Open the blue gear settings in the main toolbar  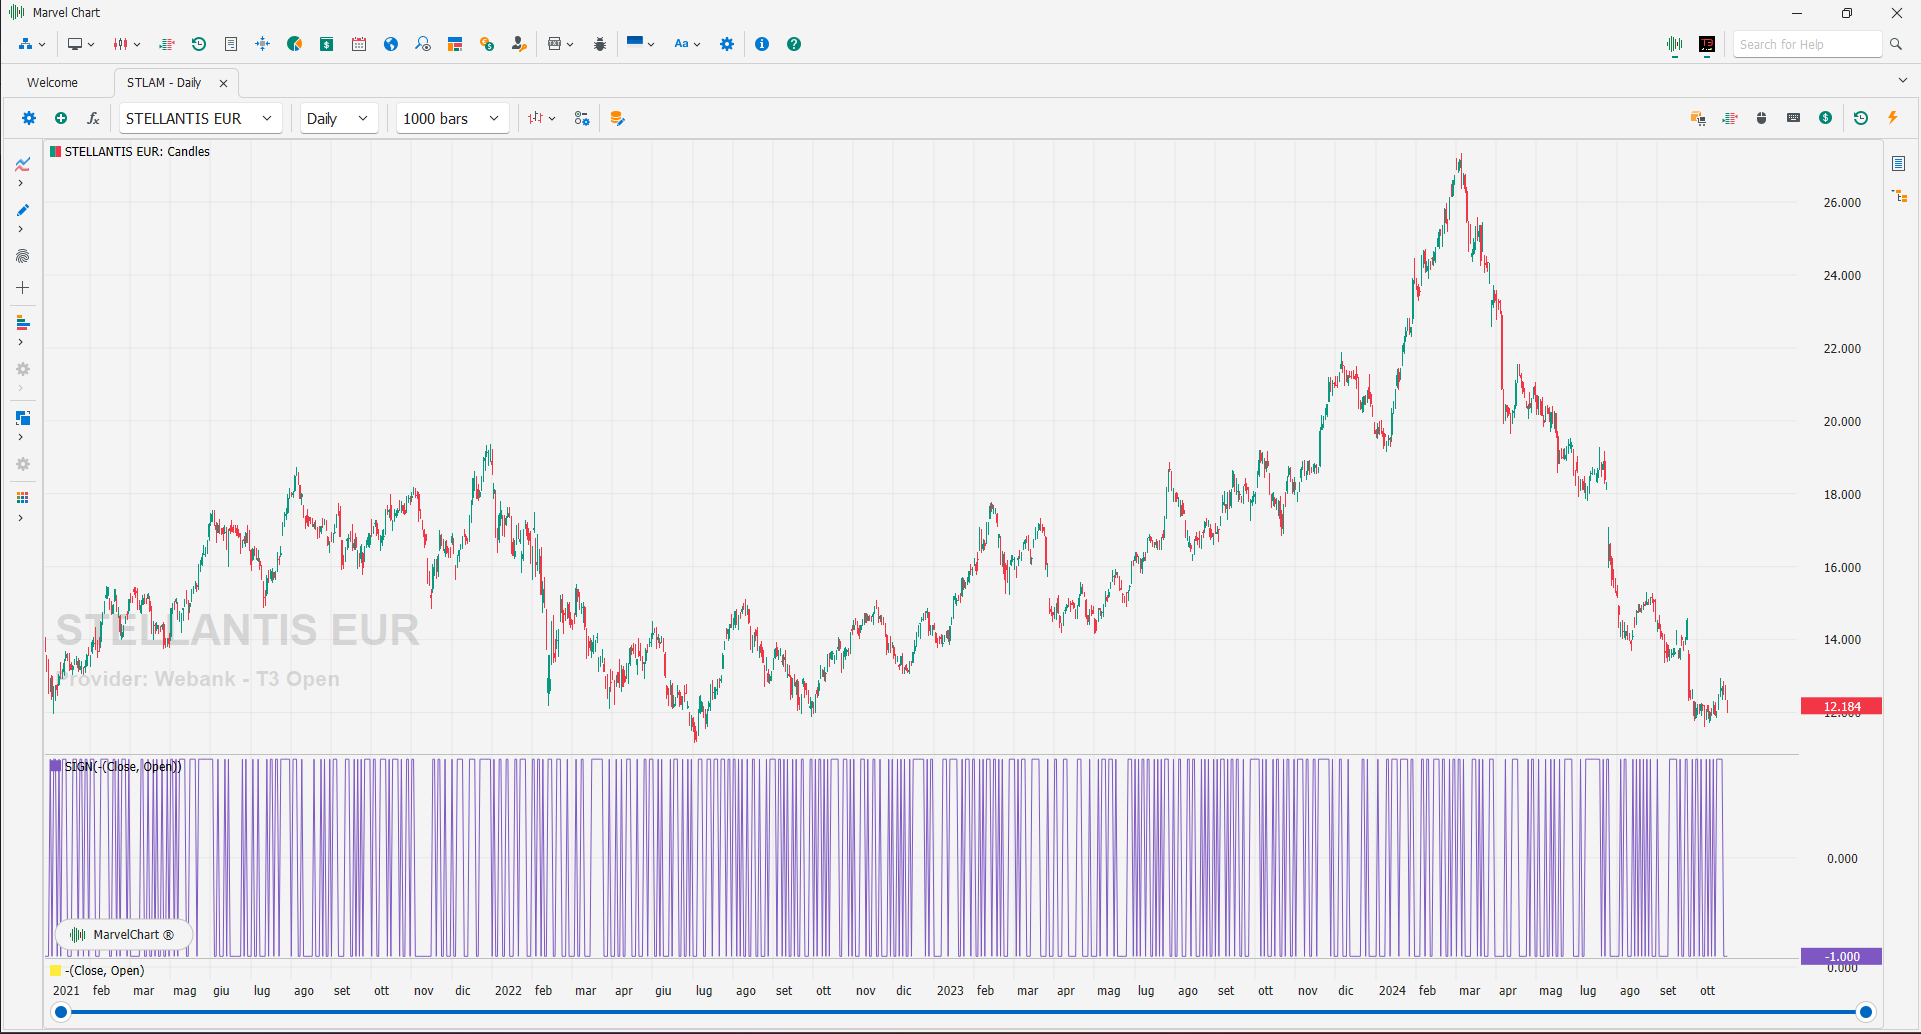[727, 44]
